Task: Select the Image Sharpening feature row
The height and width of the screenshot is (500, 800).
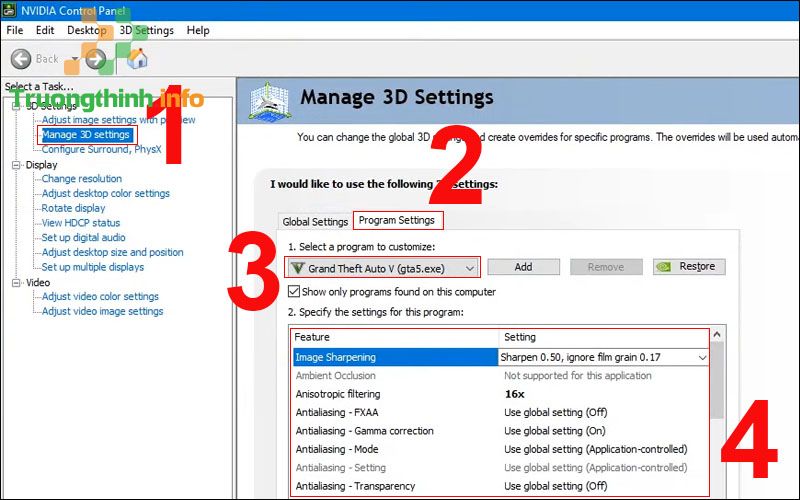Action: [x=395, y=357]
